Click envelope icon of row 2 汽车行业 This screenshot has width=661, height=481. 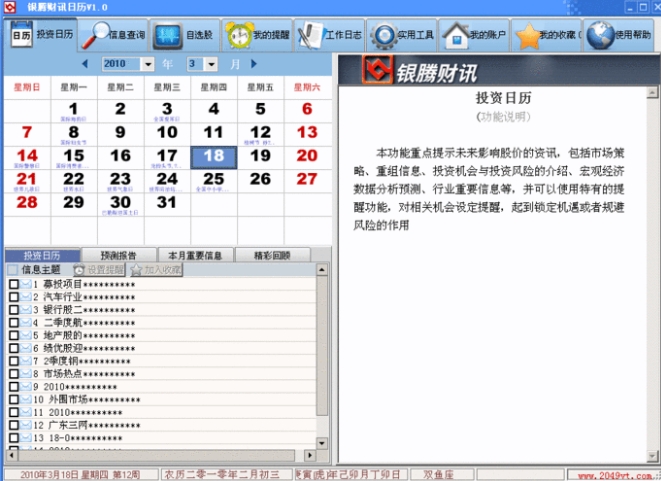click(26, 297)
